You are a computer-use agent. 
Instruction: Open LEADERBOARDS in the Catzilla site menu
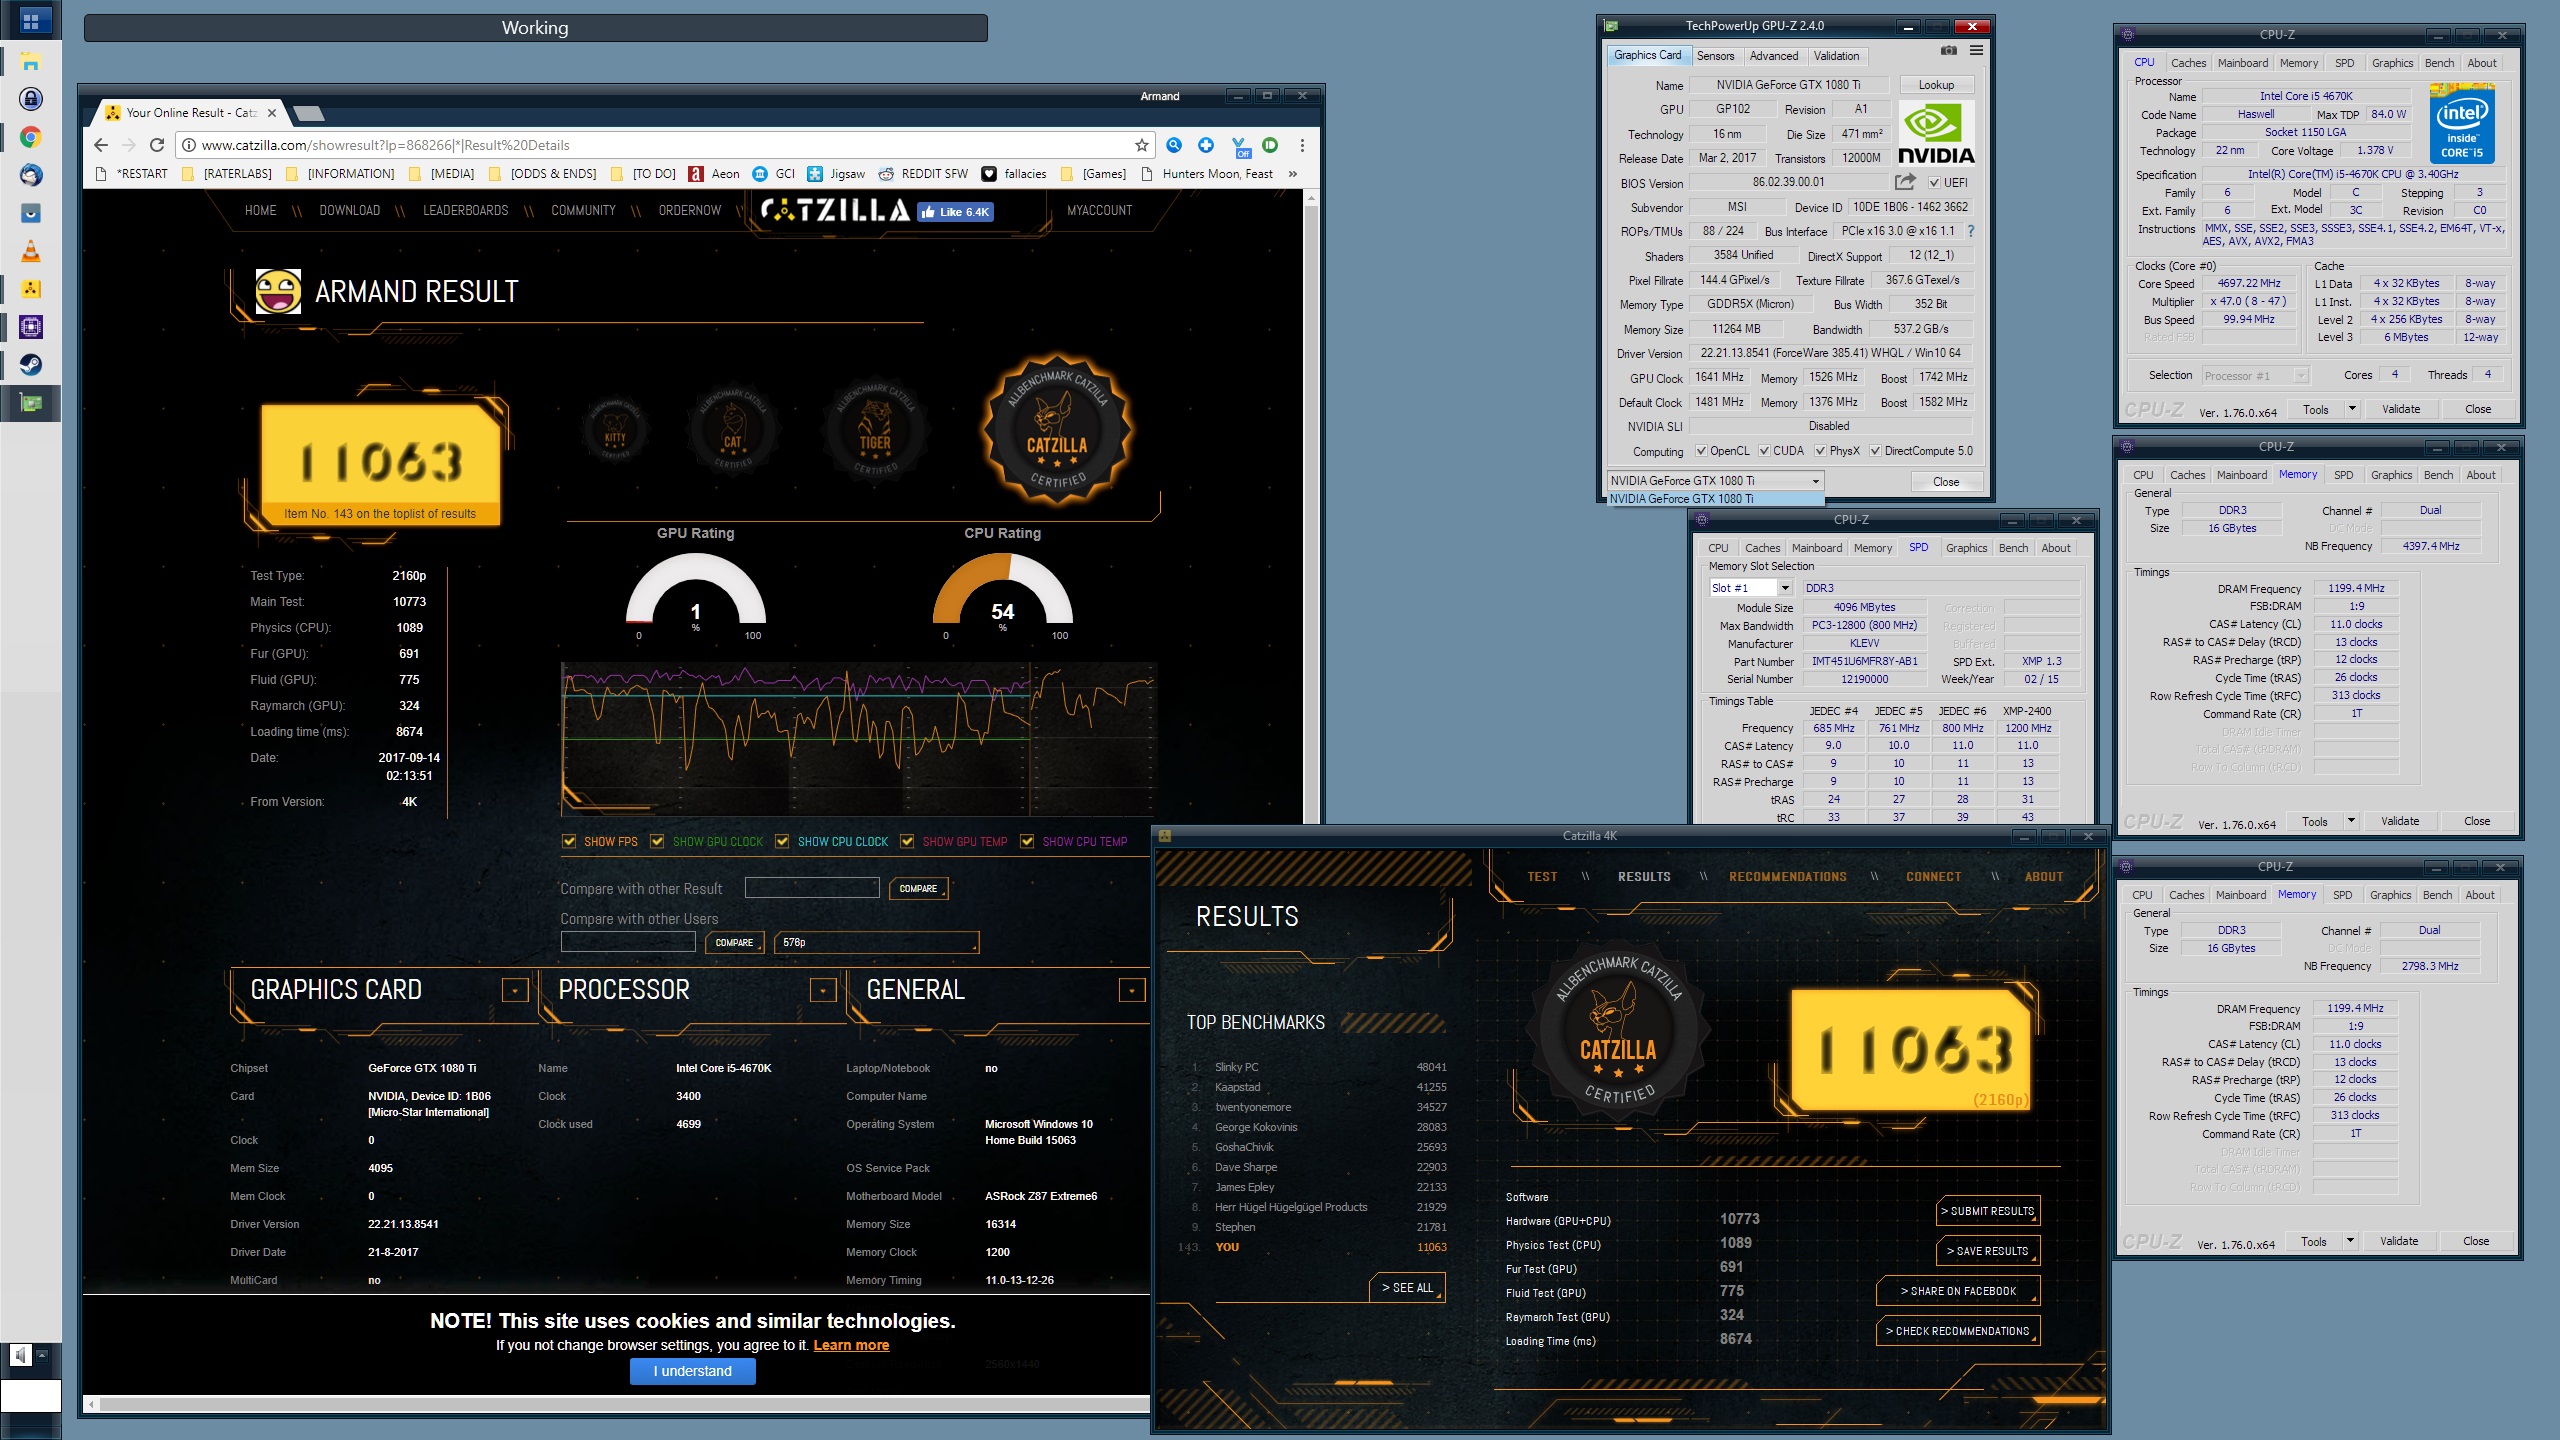tap(465, 211)
